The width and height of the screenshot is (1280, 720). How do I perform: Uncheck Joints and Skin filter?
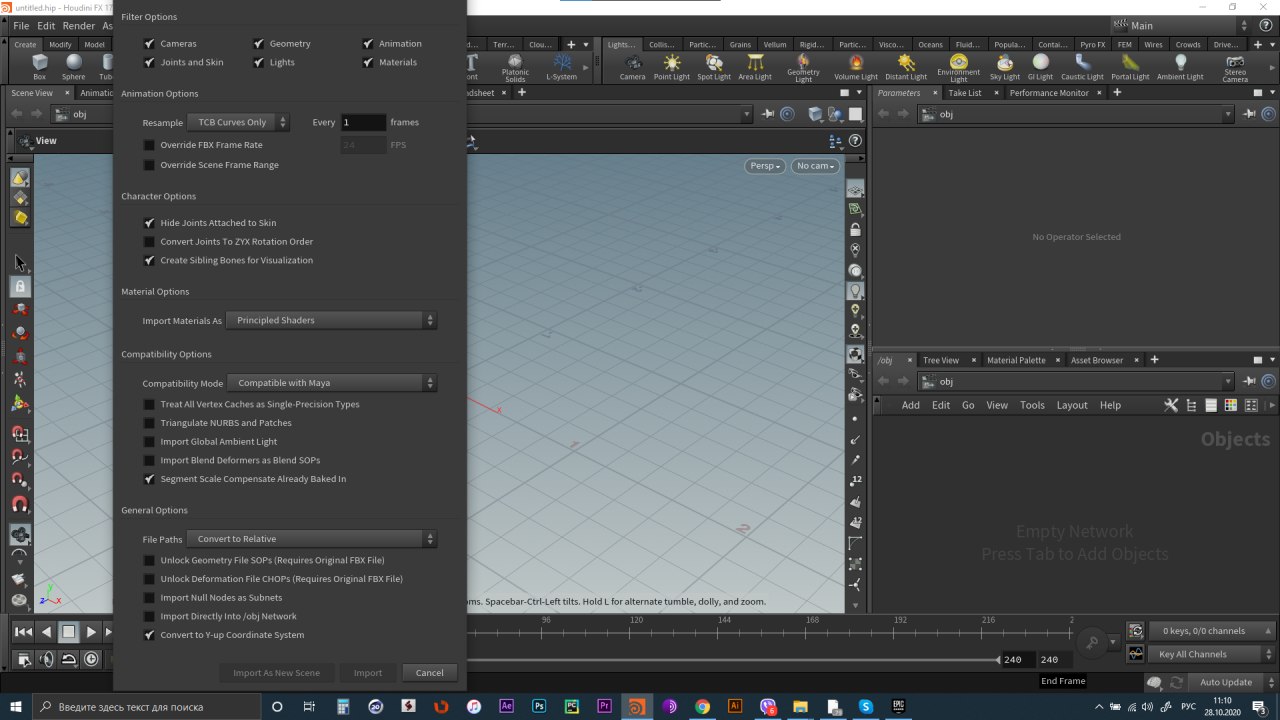tap(149, 62)
